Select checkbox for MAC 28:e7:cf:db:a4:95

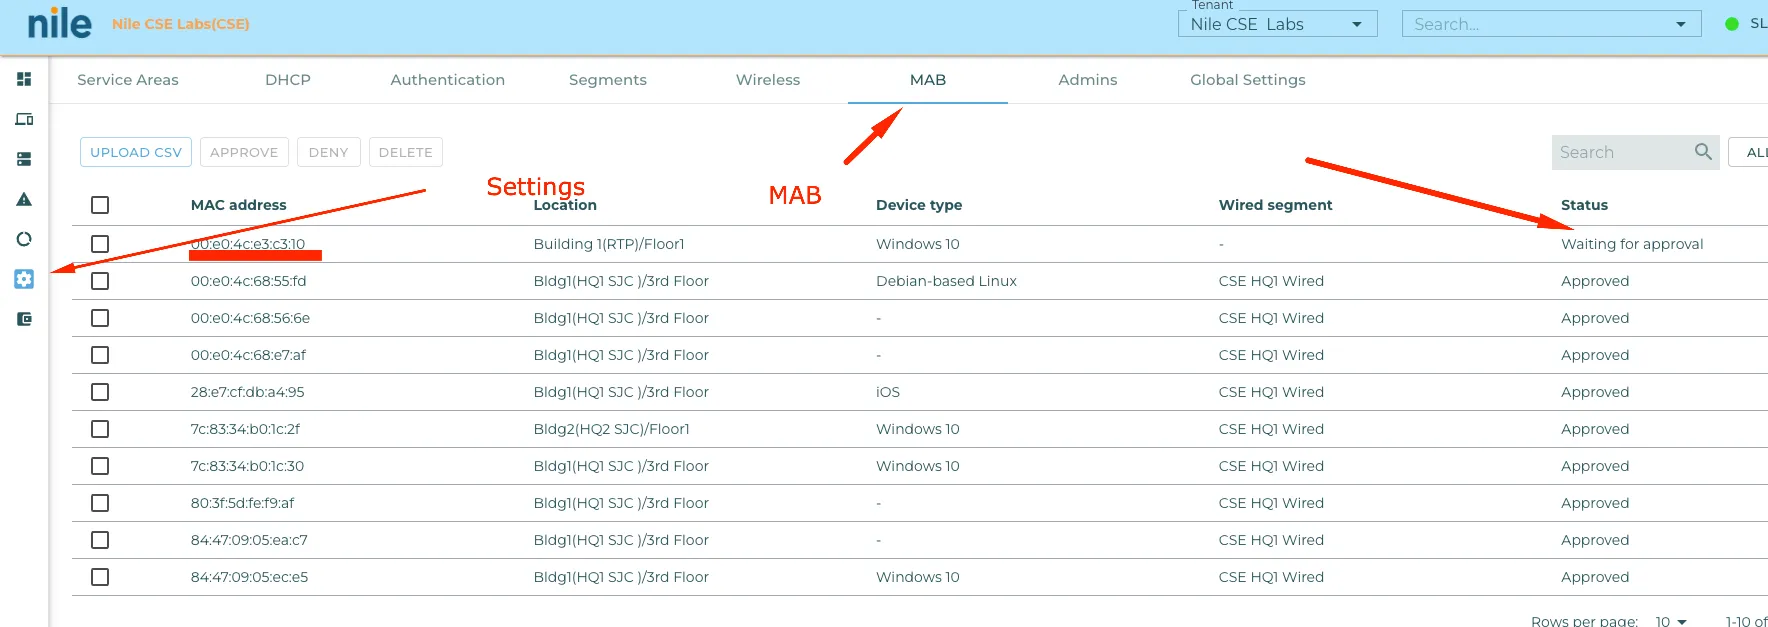coord(100,392)
